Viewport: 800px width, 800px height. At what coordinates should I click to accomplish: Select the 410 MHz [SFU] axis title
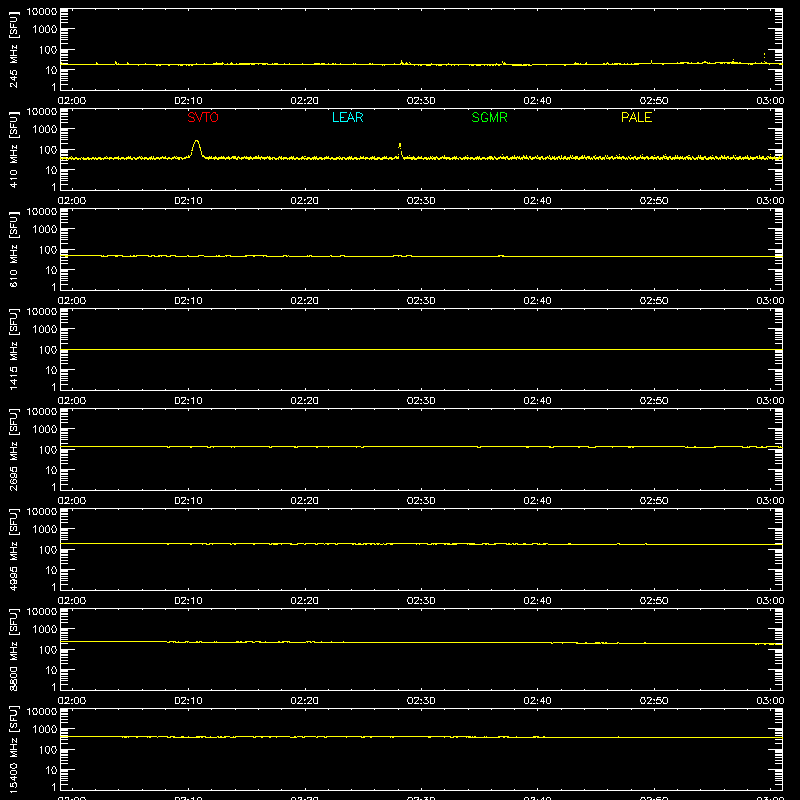(x=14, y=149)
